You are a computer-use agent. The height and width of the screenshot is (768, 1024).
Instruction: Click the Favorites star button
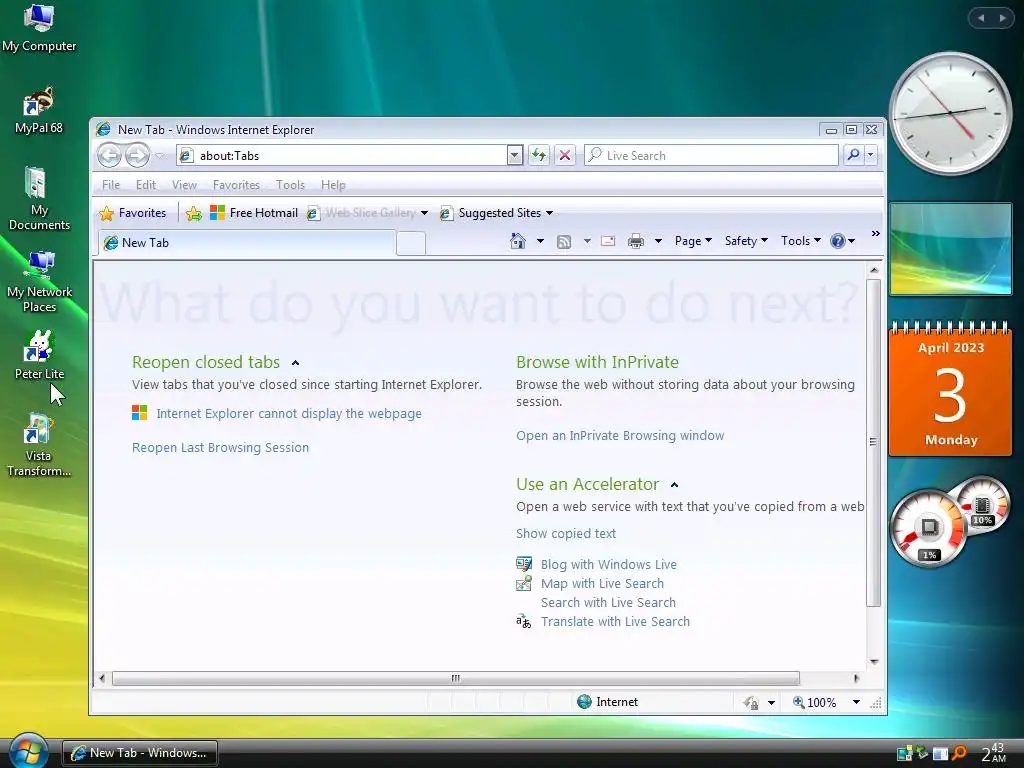(133, 213)
